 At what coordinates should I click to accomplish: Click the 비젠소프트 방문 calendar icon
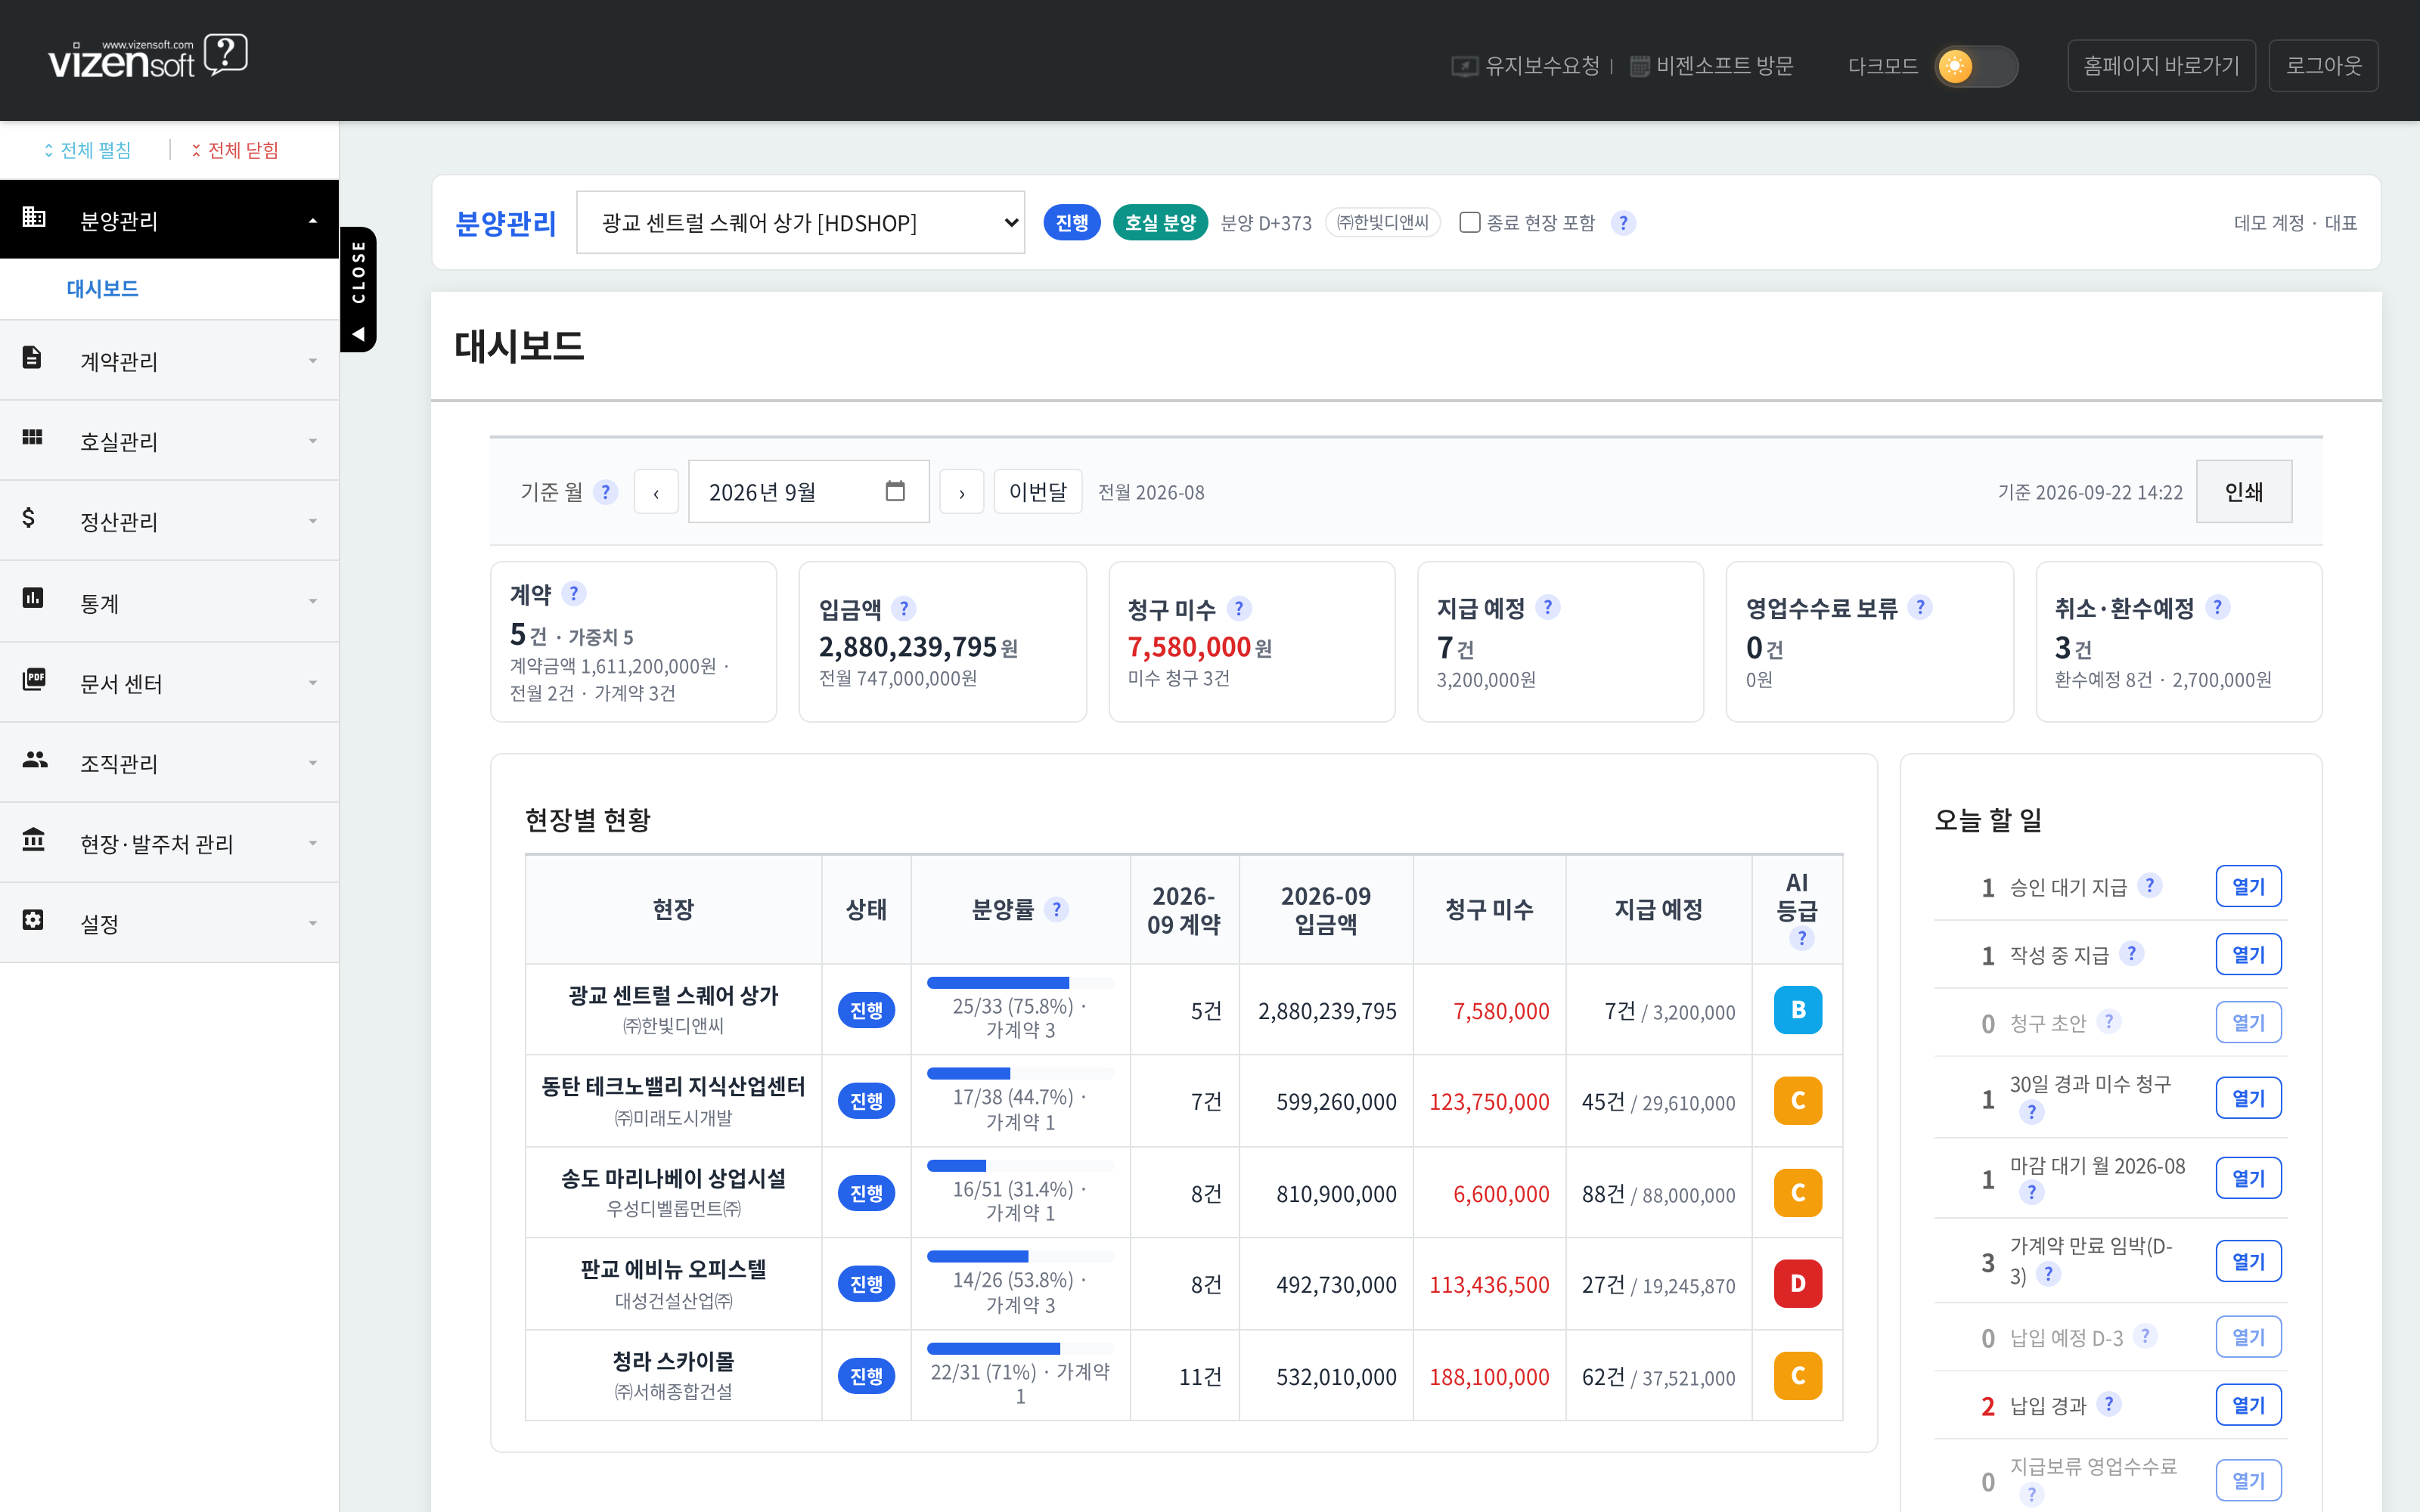point(1640,66)
